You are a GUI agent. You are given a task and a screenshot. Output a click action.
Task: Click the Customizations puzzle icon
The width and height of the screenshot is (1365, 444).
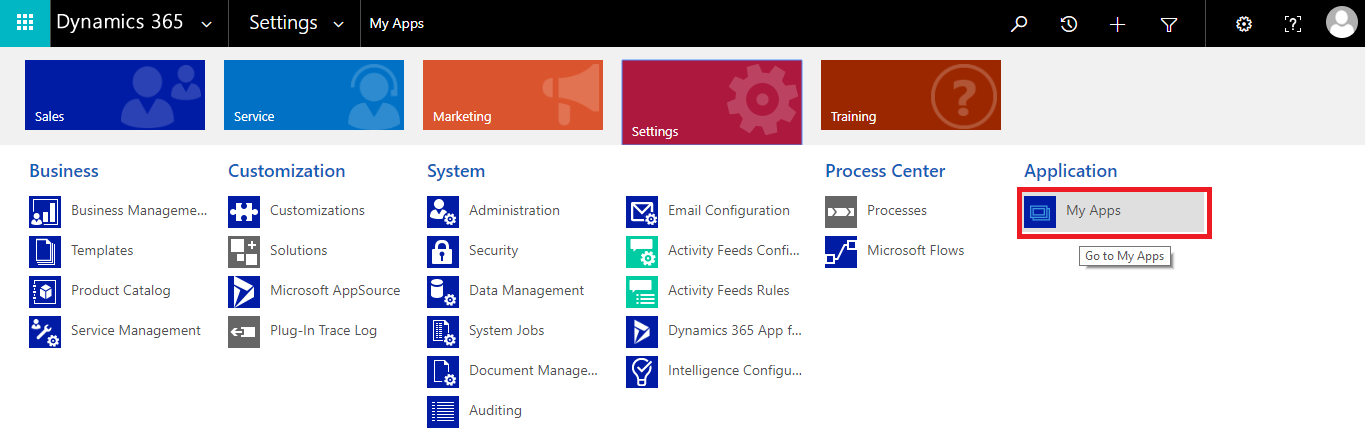click(244, 211)
